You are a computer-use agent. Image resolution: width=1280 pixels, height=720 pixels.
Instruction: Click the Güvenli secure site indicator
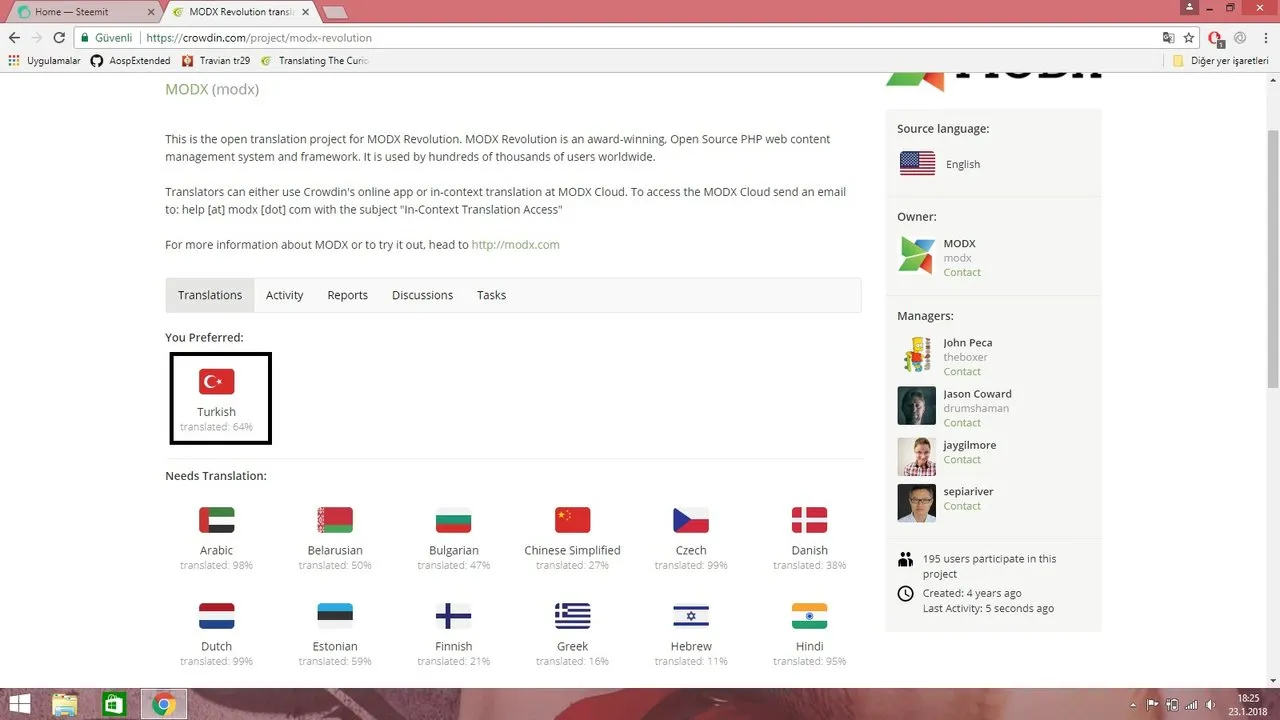pyautogui.click(x=106, y=38)
